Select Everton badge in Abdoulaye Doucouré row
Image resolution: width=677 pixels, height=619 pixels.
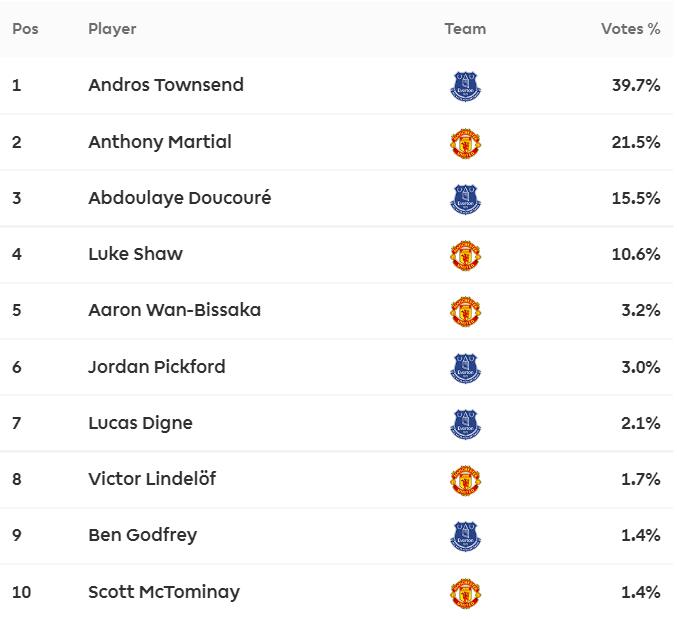[465, 199]
